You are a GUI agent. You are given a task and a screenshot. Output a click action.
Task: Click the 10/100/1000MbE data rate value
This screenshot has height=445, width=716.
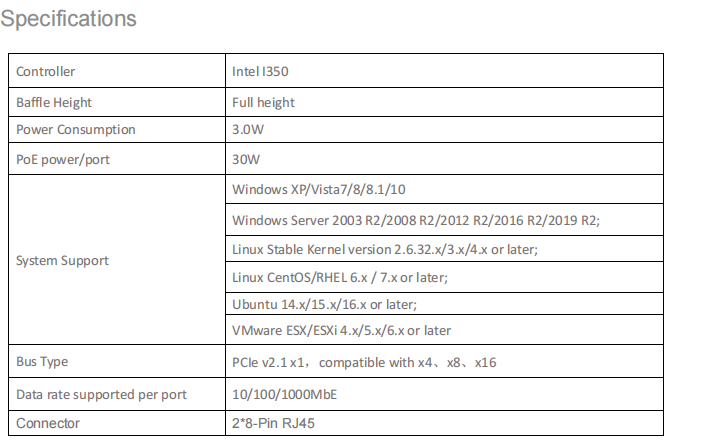285,395
